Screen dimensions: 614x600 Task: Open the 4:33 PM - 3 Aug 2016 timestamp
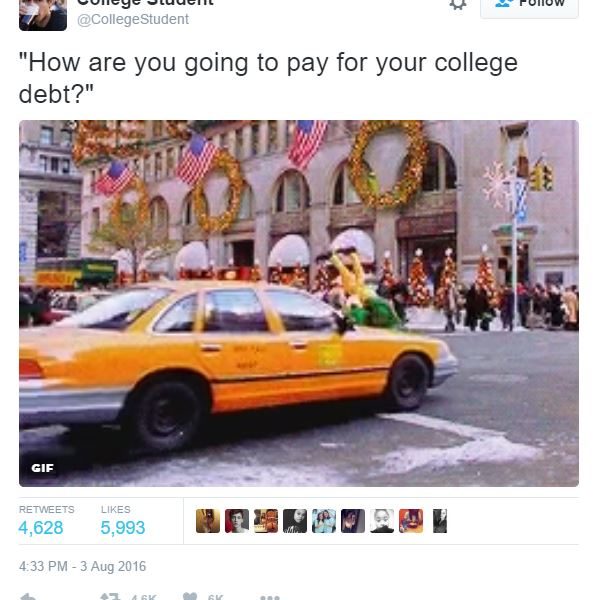(83, 566)
